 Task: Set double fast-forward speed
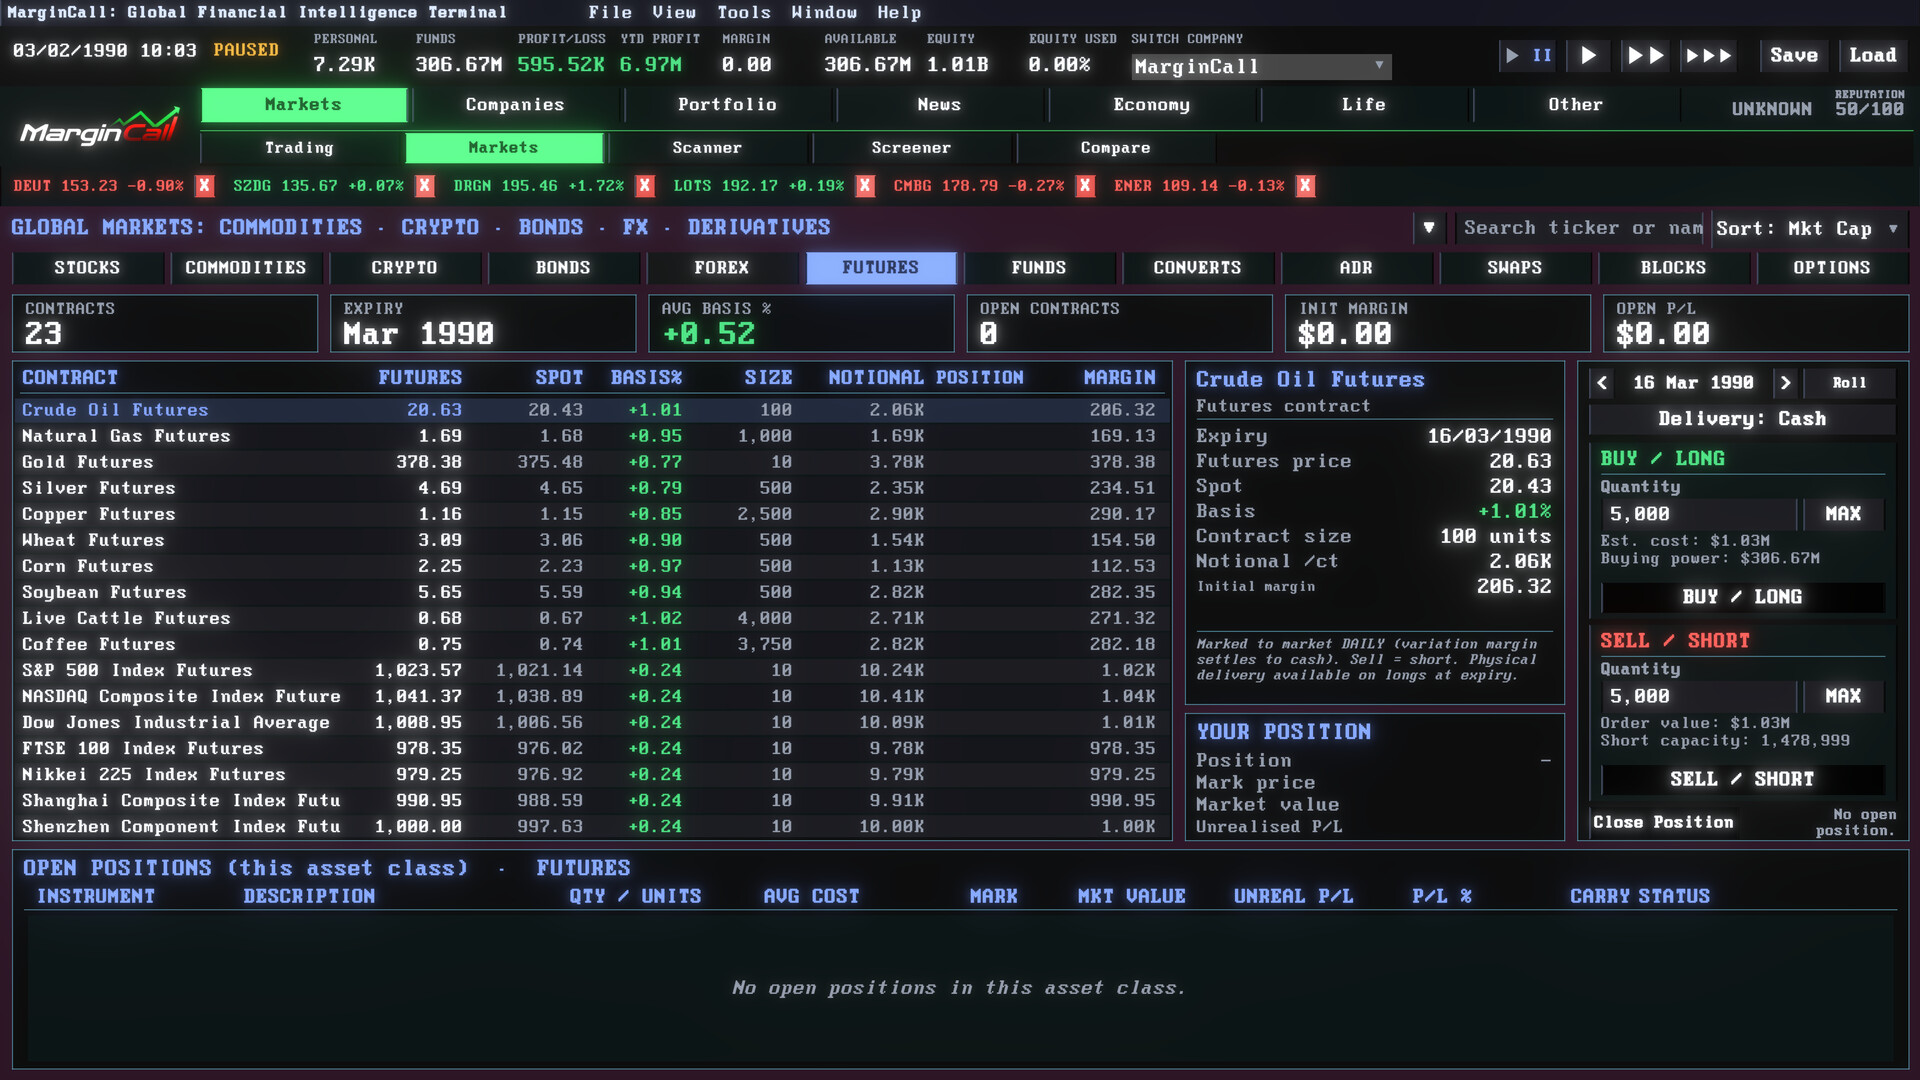click(x=1645, y=55)
